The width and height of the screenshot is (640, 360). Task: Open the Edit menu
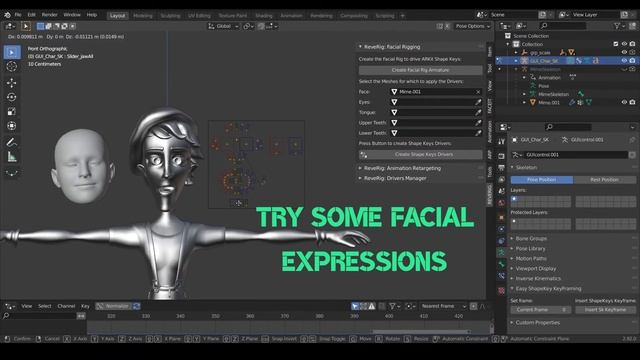point(31,15)
